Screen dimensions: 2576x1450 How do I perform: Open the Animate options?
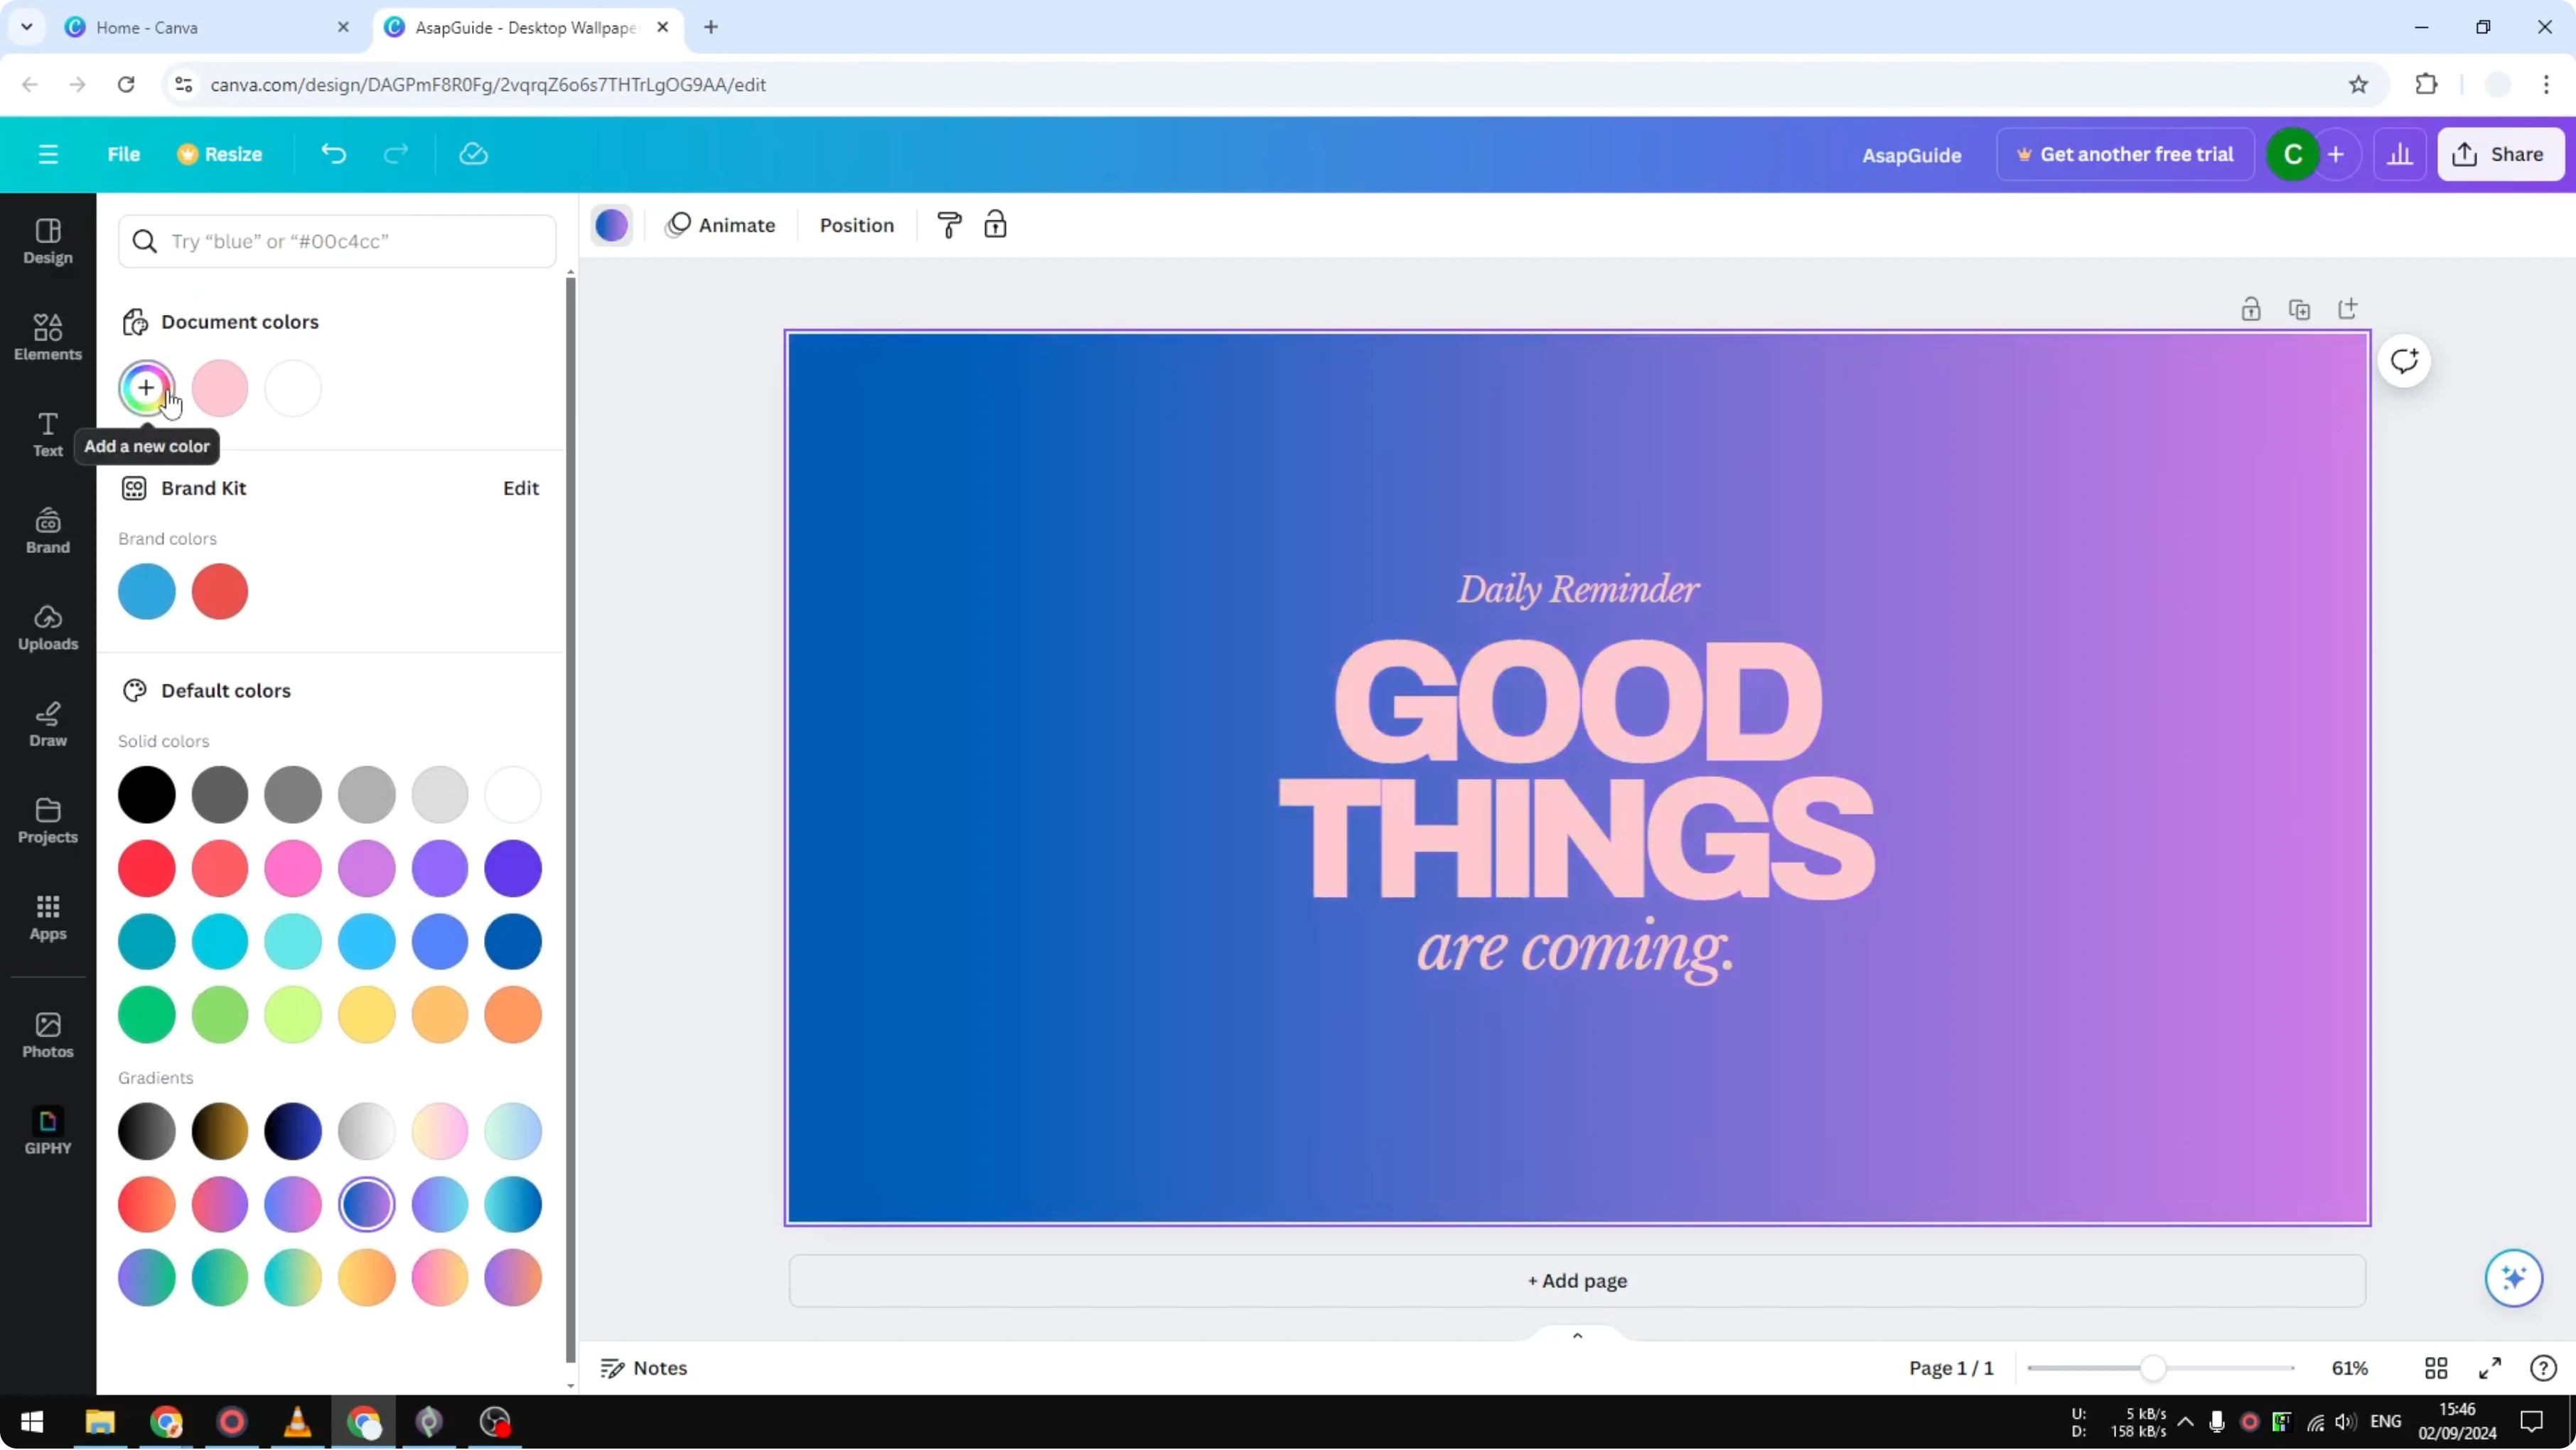721,225
